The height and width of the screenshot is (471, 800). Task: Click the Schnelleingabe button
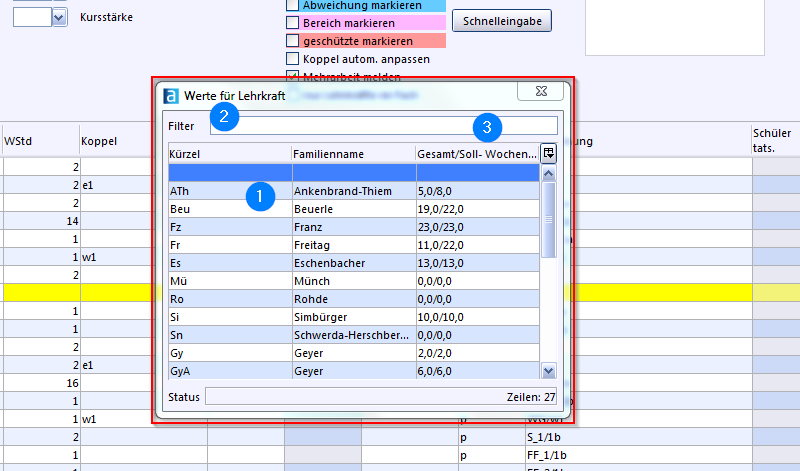(x=502, y=21)
